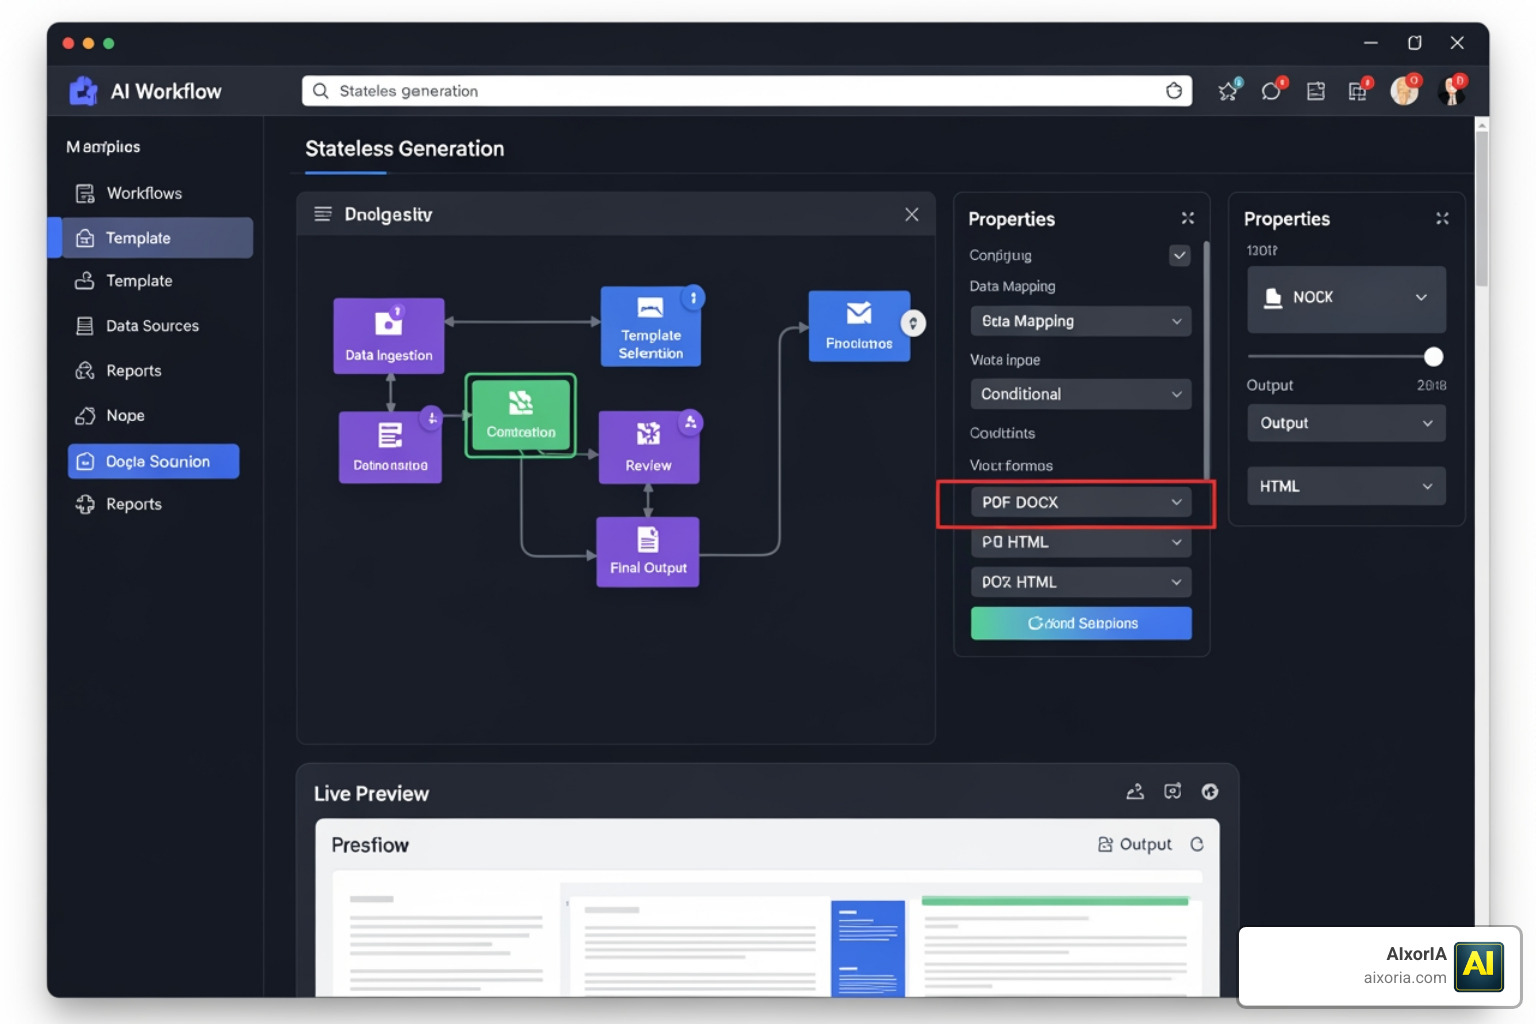Click the macOS yellow minimize dot

point(89,43)
